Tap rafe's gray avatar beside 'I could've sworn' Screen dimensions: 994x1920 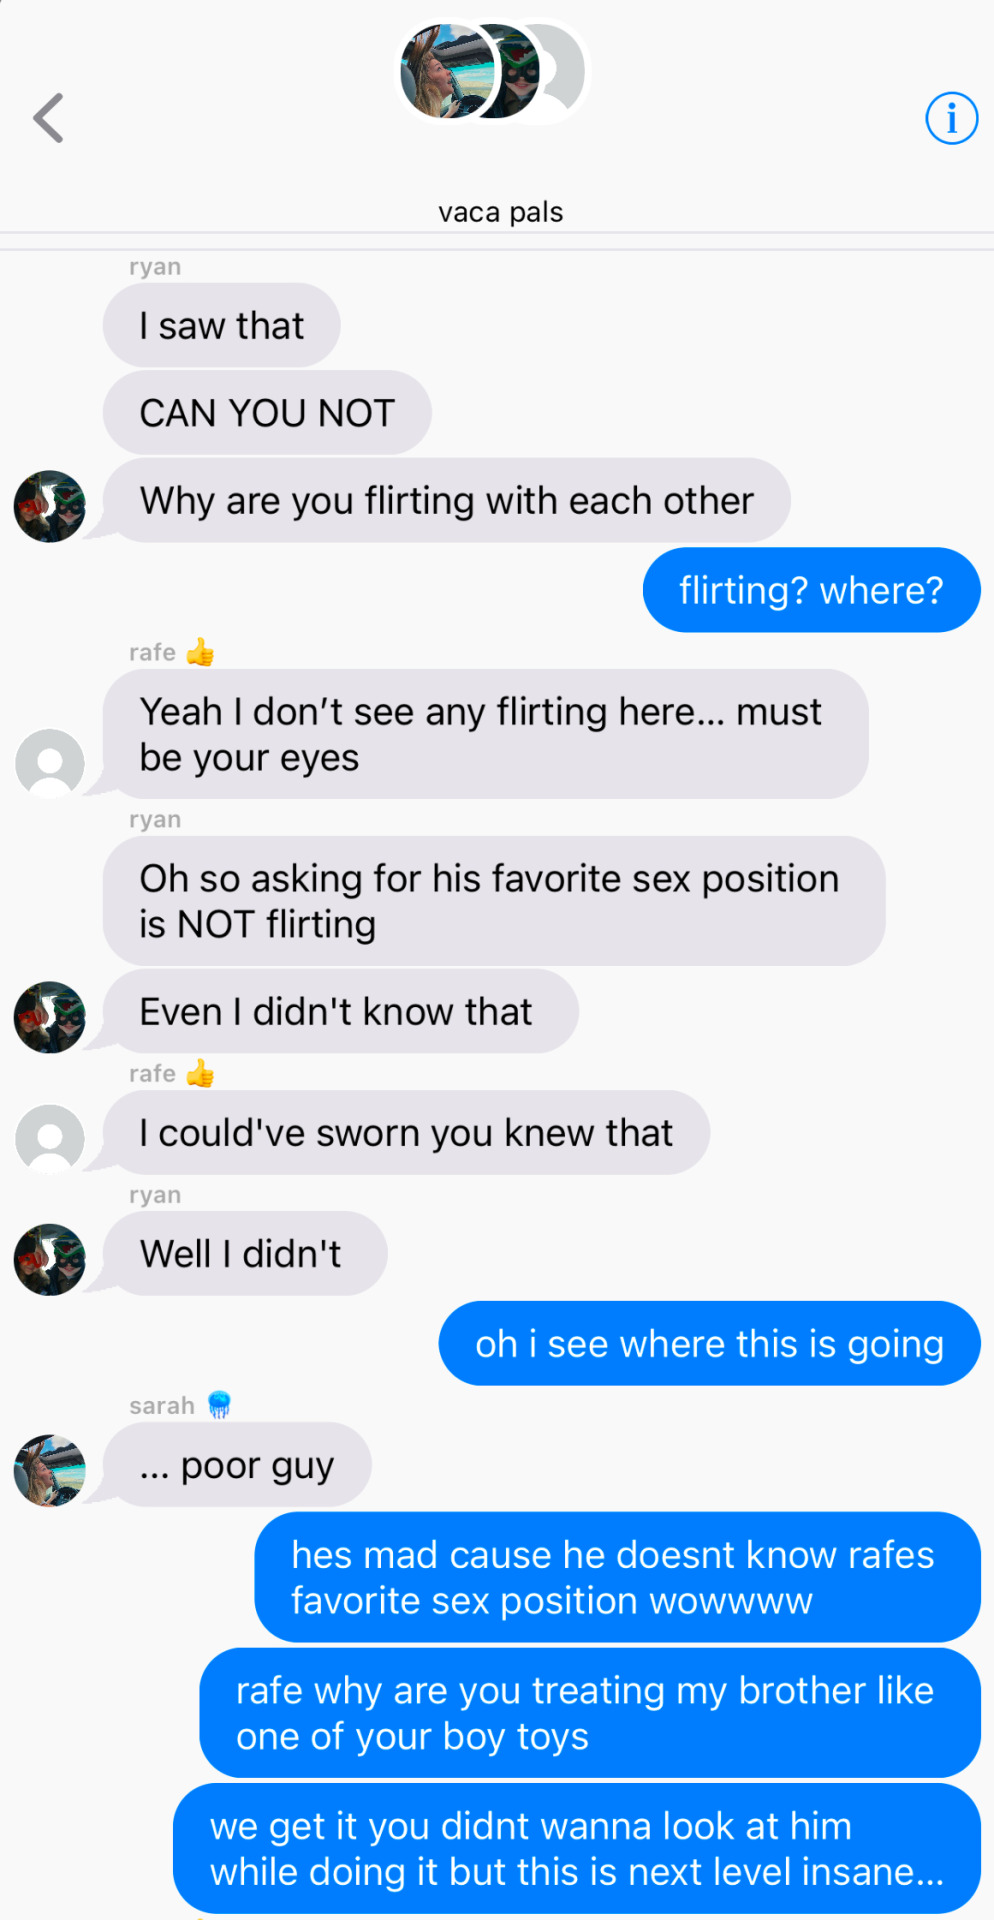tap(49, 1139)
